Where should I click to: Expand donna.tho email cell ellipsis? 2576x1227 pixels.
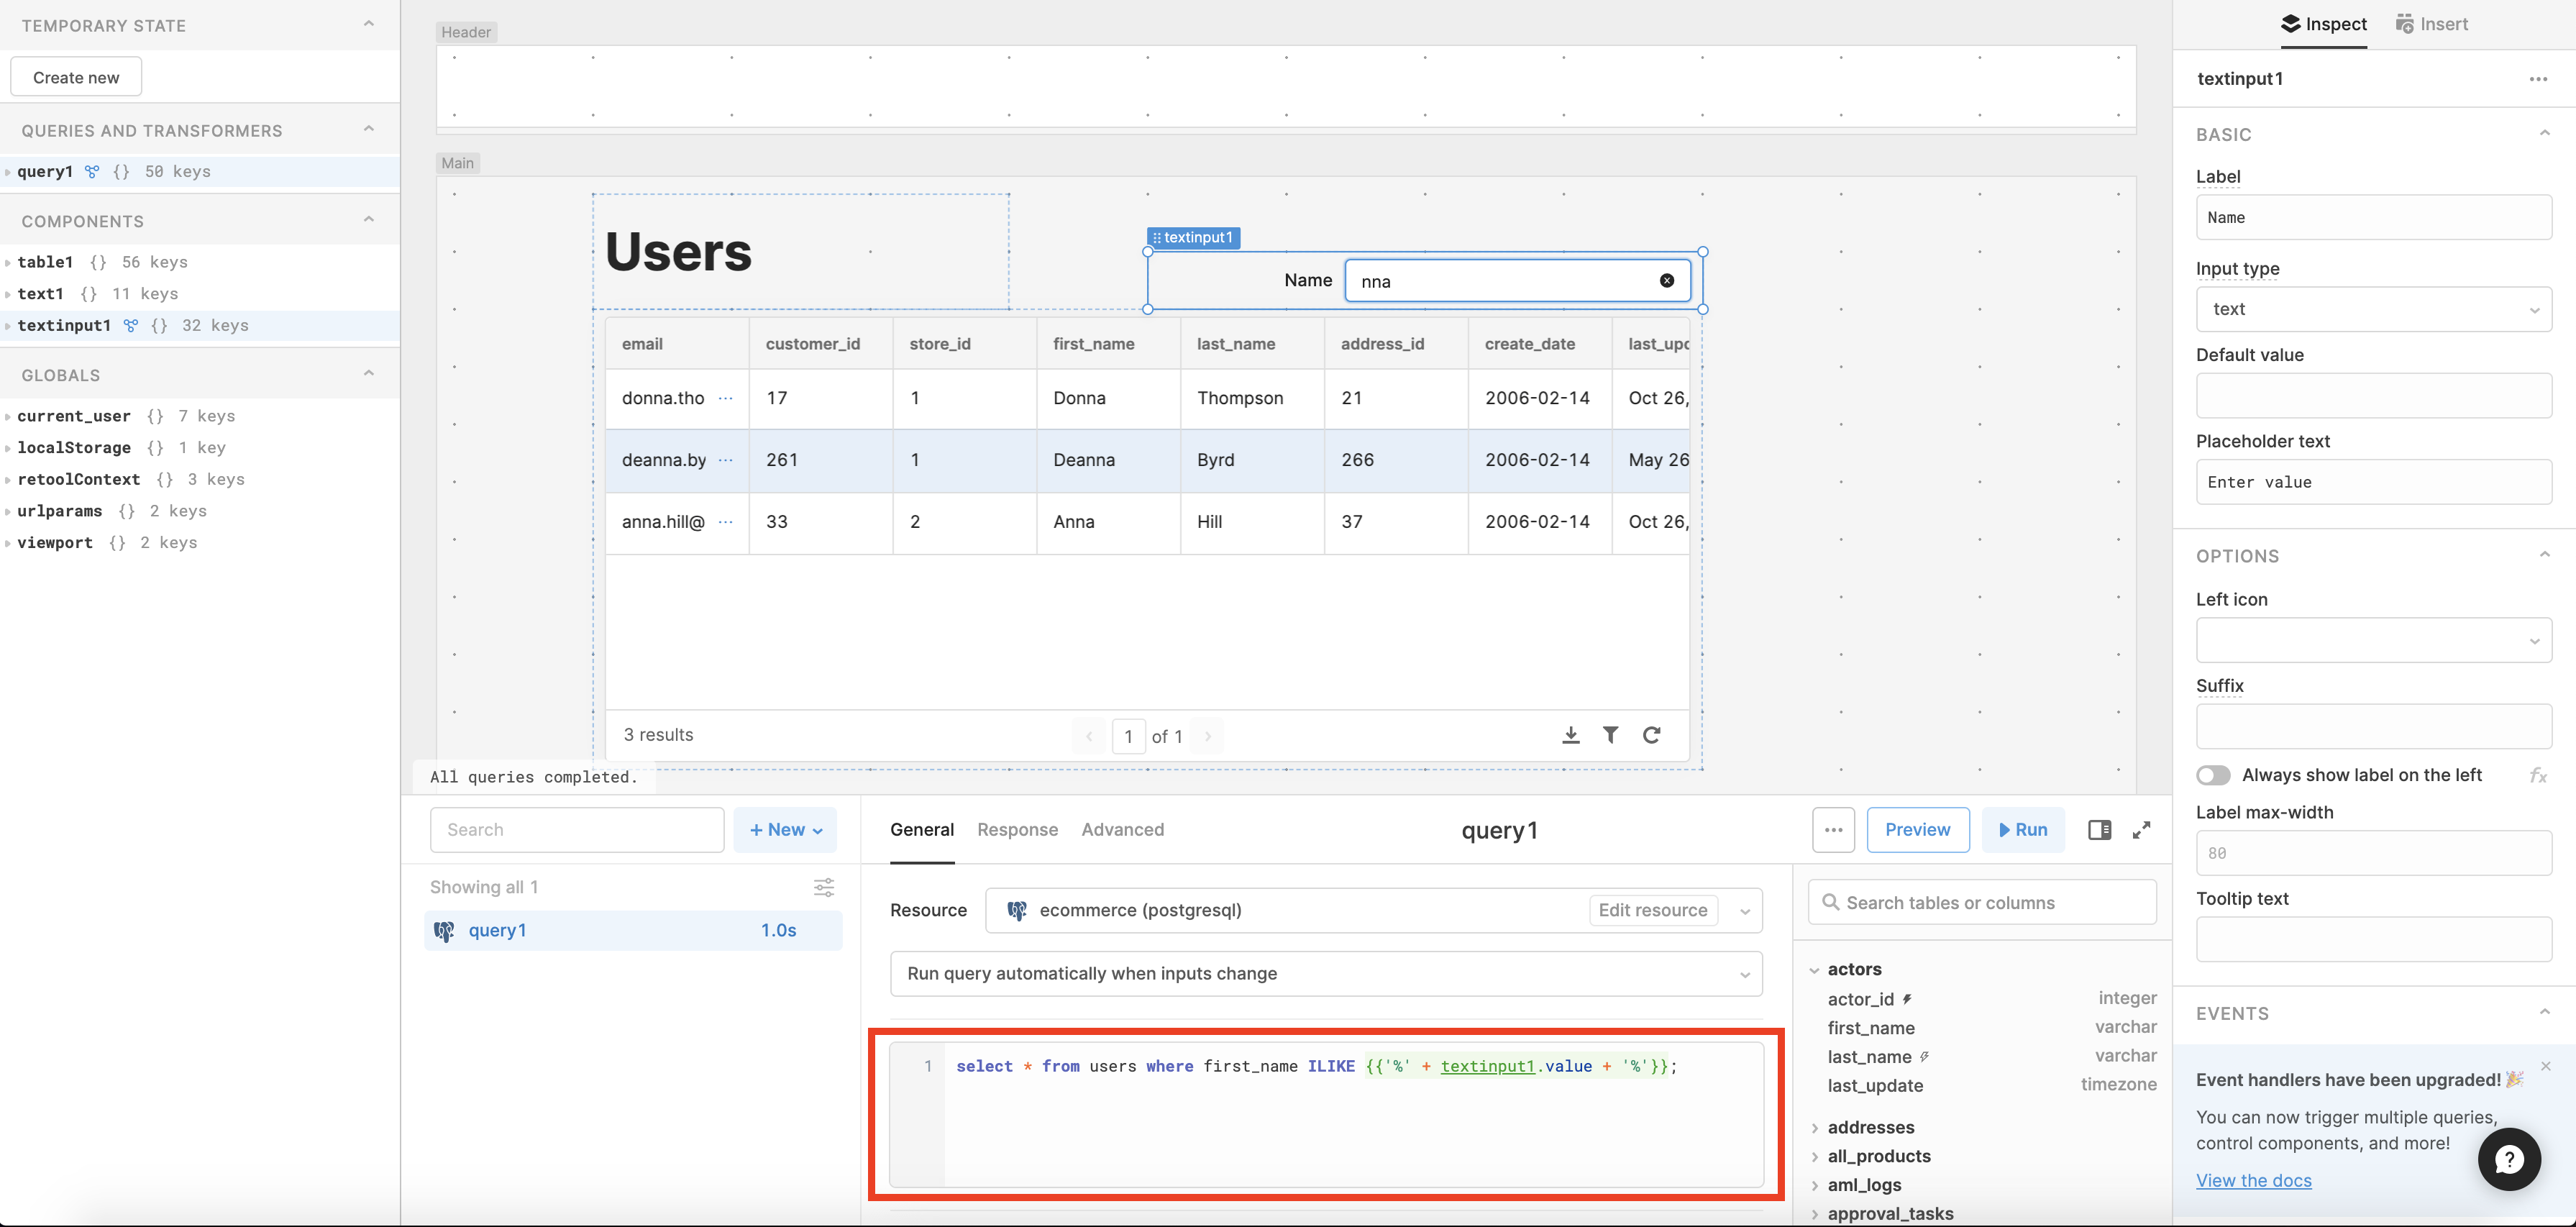pos(726,398)
